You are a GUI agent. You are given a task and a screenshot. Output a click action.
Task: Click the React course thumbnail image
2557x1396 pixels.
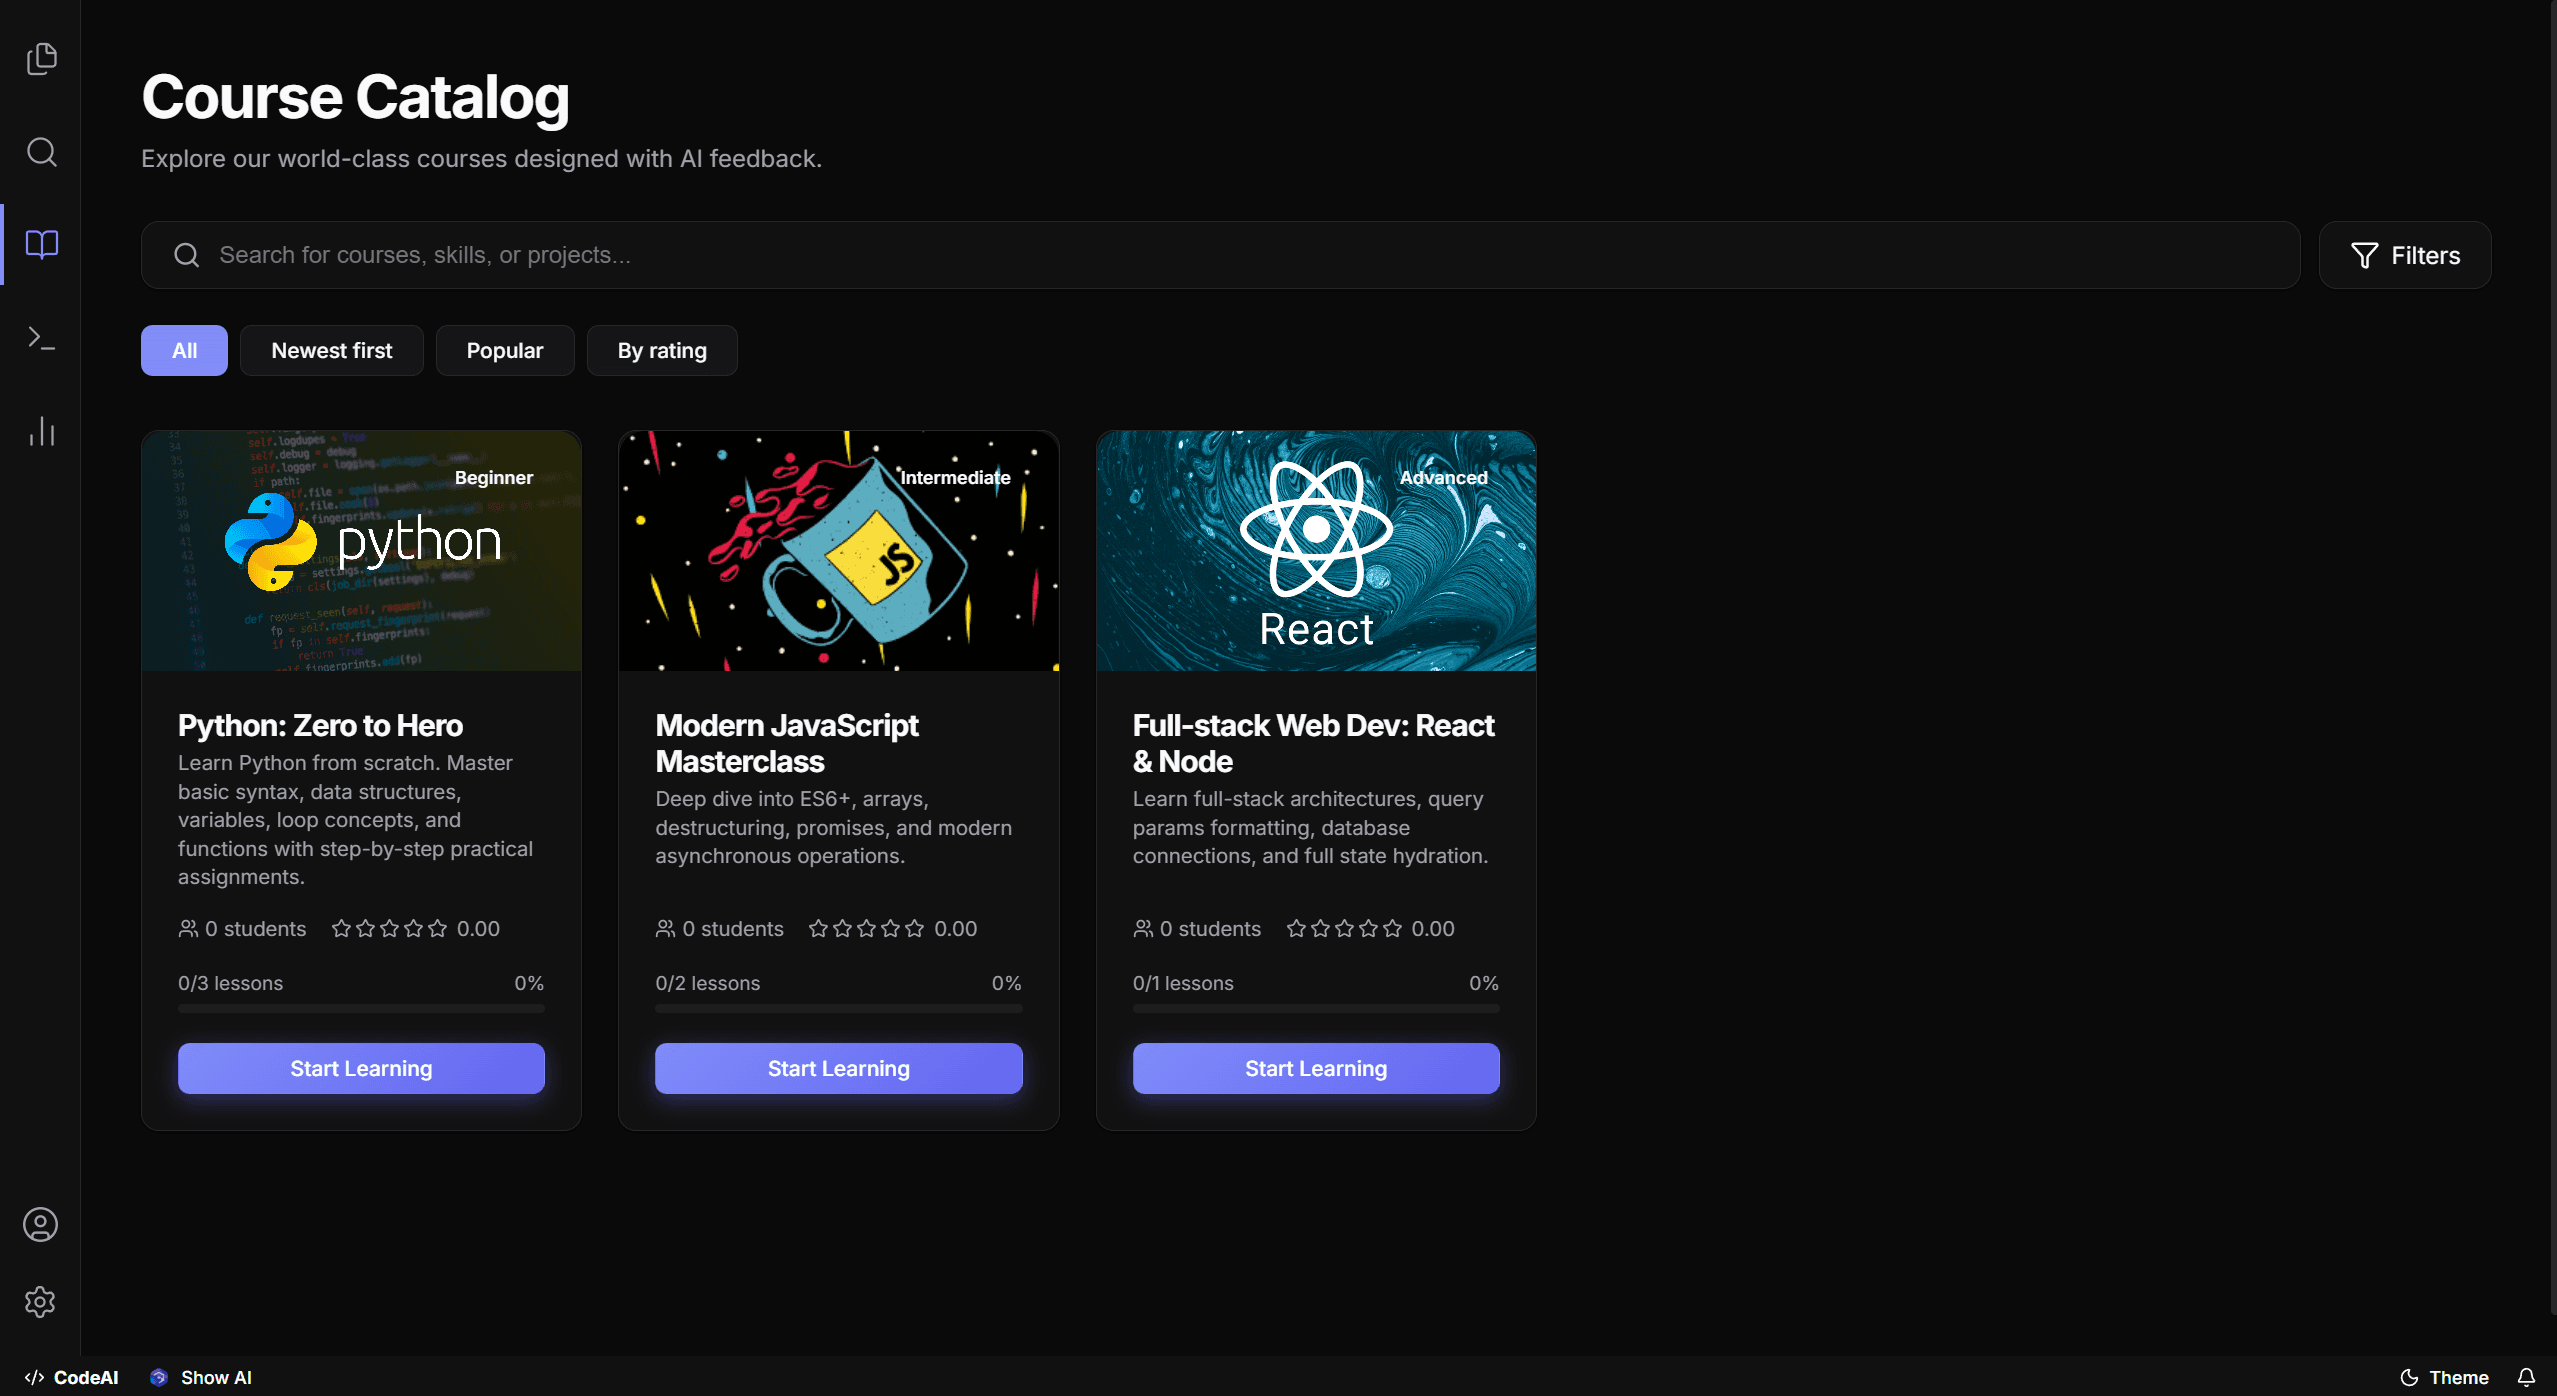(x=1316, y=551)
